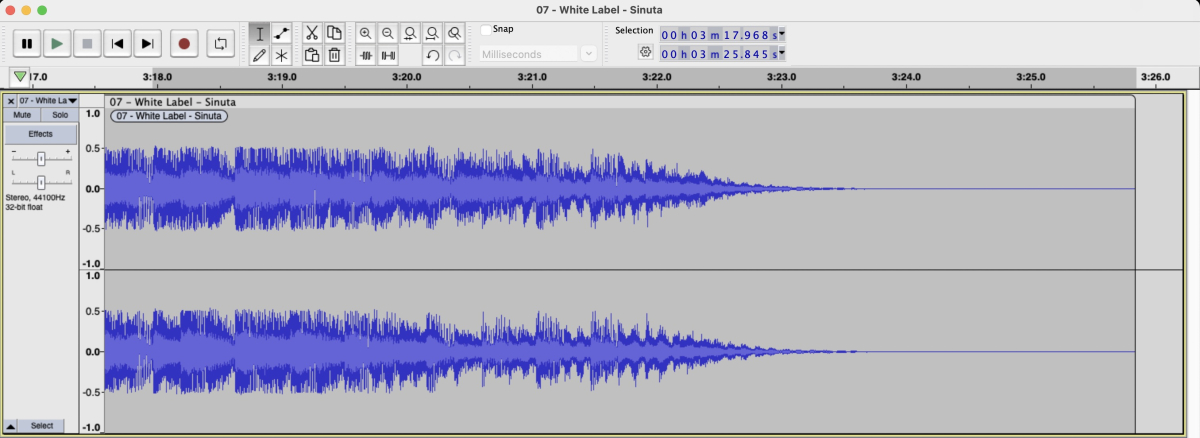
Task: Open the end time format dropdown arrow
Action: [781, 54]
